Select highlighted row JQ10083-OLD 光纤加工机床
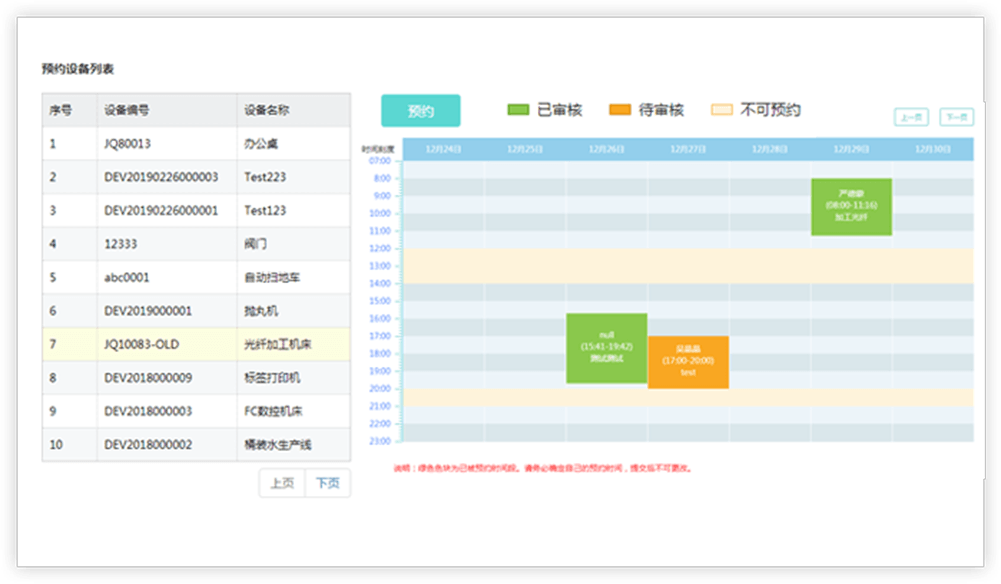 (196, 344)
